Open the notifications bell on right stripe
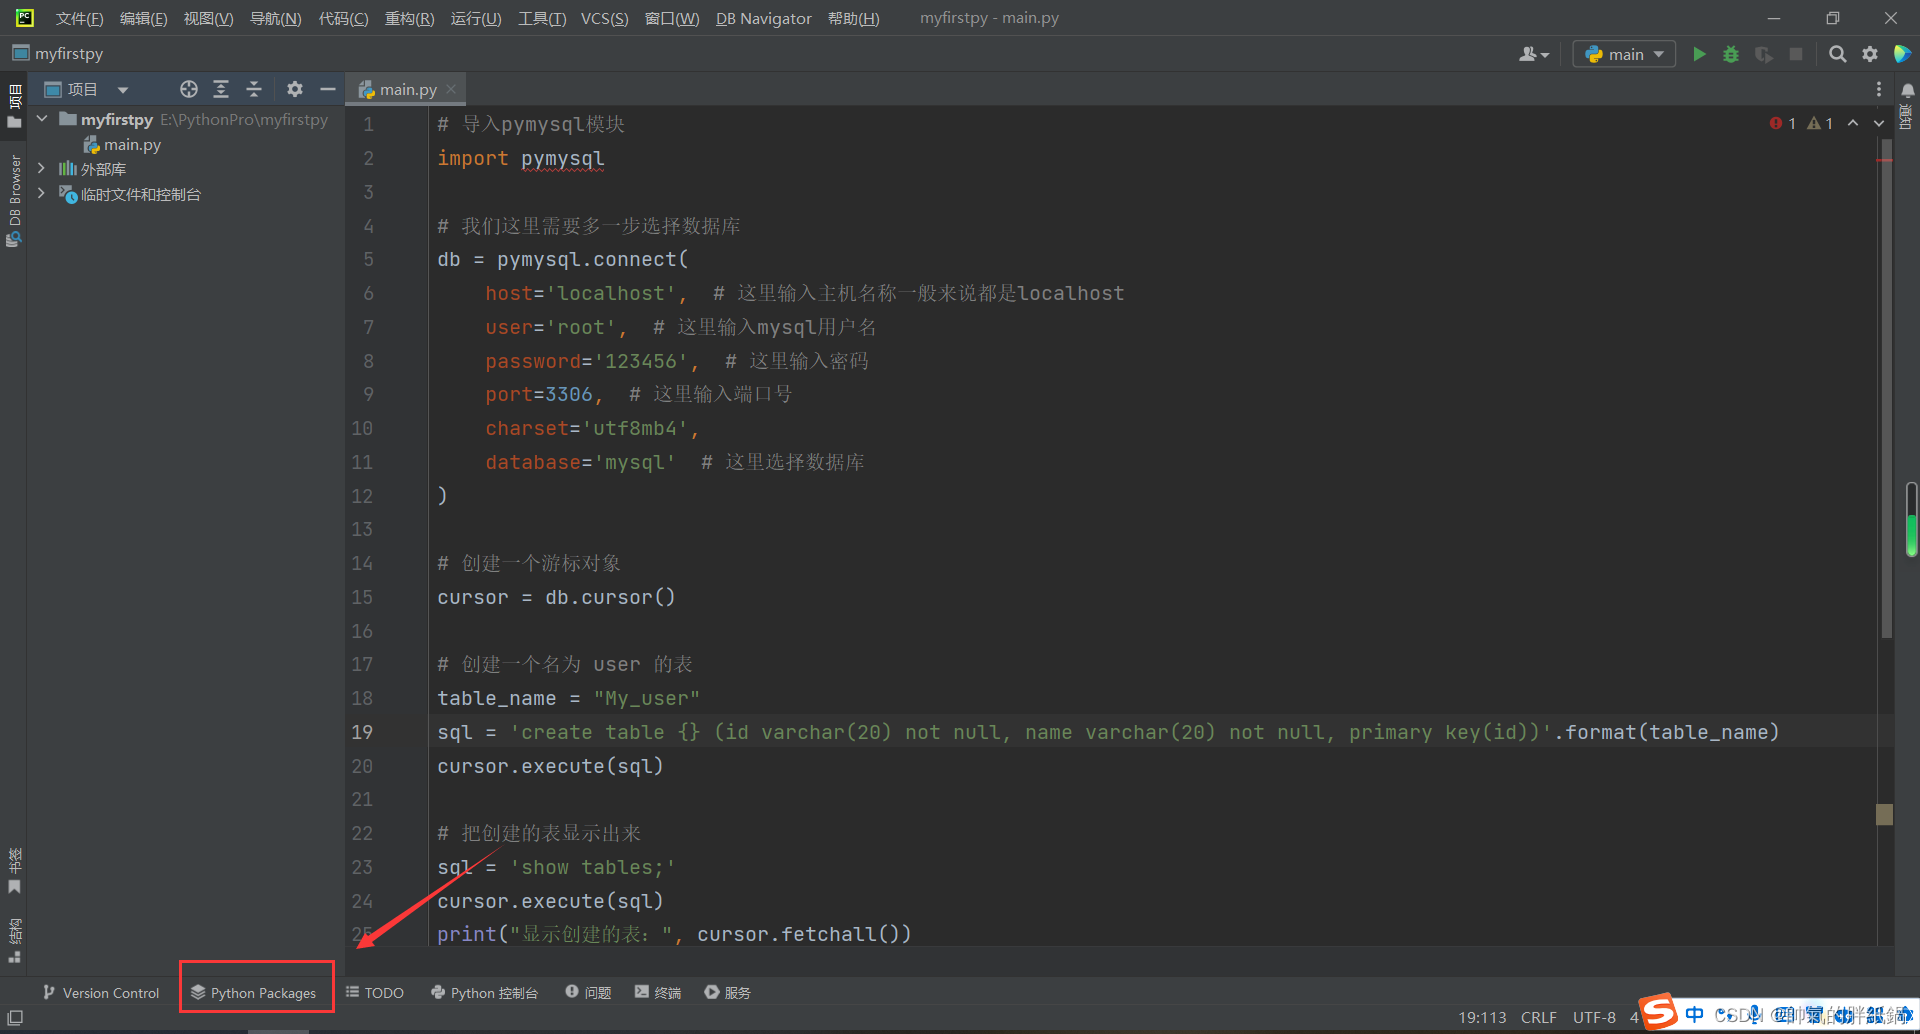Image resolution: width=1920 pixels, height=1034 pixels. point(1907,90)
